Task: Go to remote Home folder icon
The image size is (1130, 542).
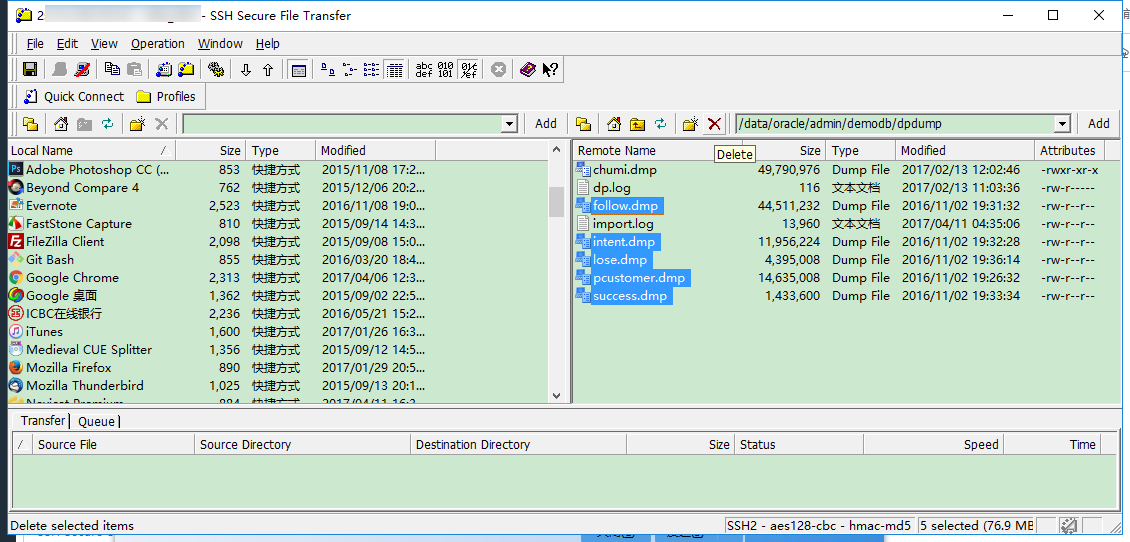Action: [x=614, y=124]
